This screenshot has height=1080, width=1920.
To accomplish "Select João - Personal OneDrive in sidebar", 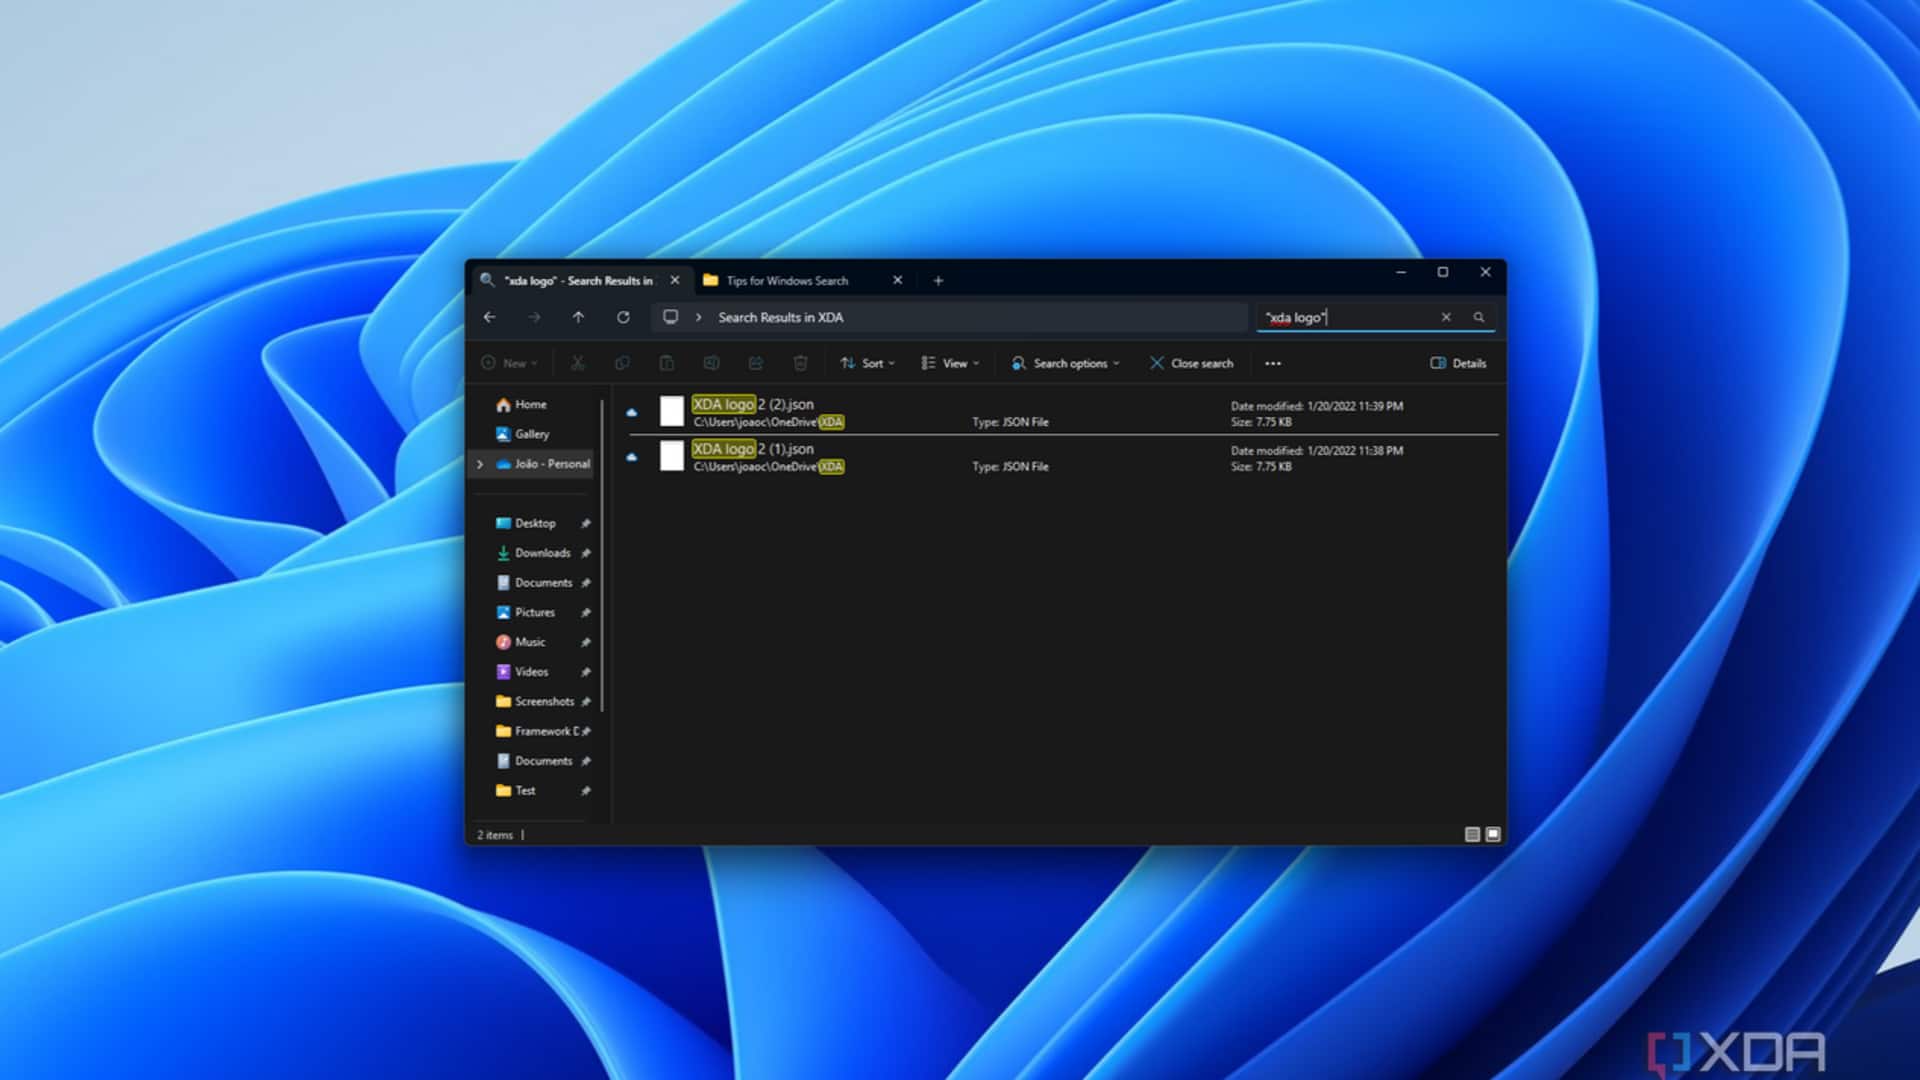I will (x=543, y=464).
